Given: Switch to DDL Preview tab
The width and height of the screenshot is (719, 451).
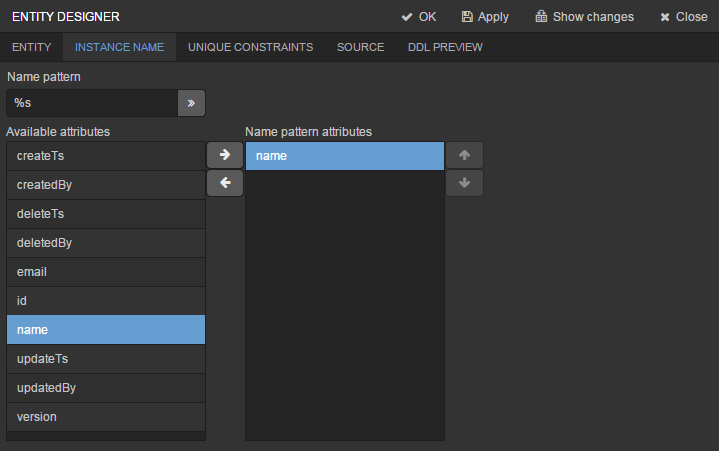Looking at the screenshot, I should tap(445, 47).
